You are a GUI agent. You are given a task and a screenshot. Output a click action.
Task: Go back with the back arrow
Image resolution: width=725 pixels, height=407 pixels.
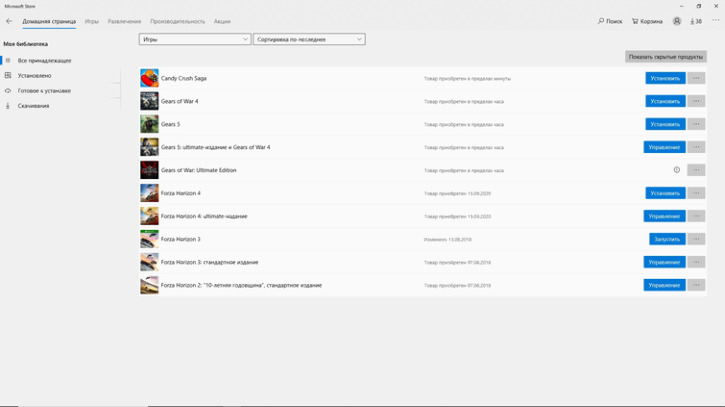(9, 21)
